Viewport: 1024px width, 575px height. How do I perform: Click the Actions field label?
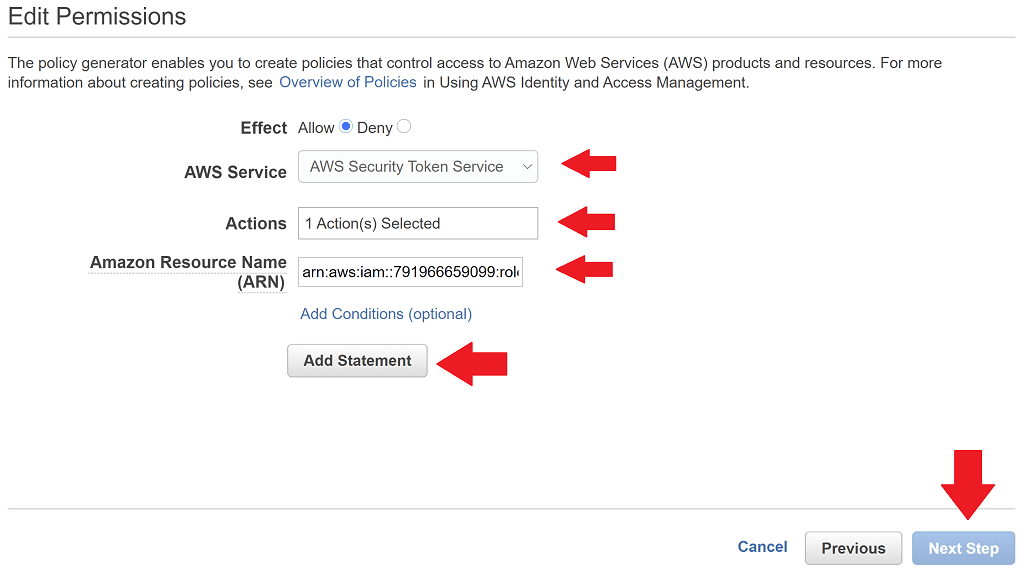tap(256, 224)
